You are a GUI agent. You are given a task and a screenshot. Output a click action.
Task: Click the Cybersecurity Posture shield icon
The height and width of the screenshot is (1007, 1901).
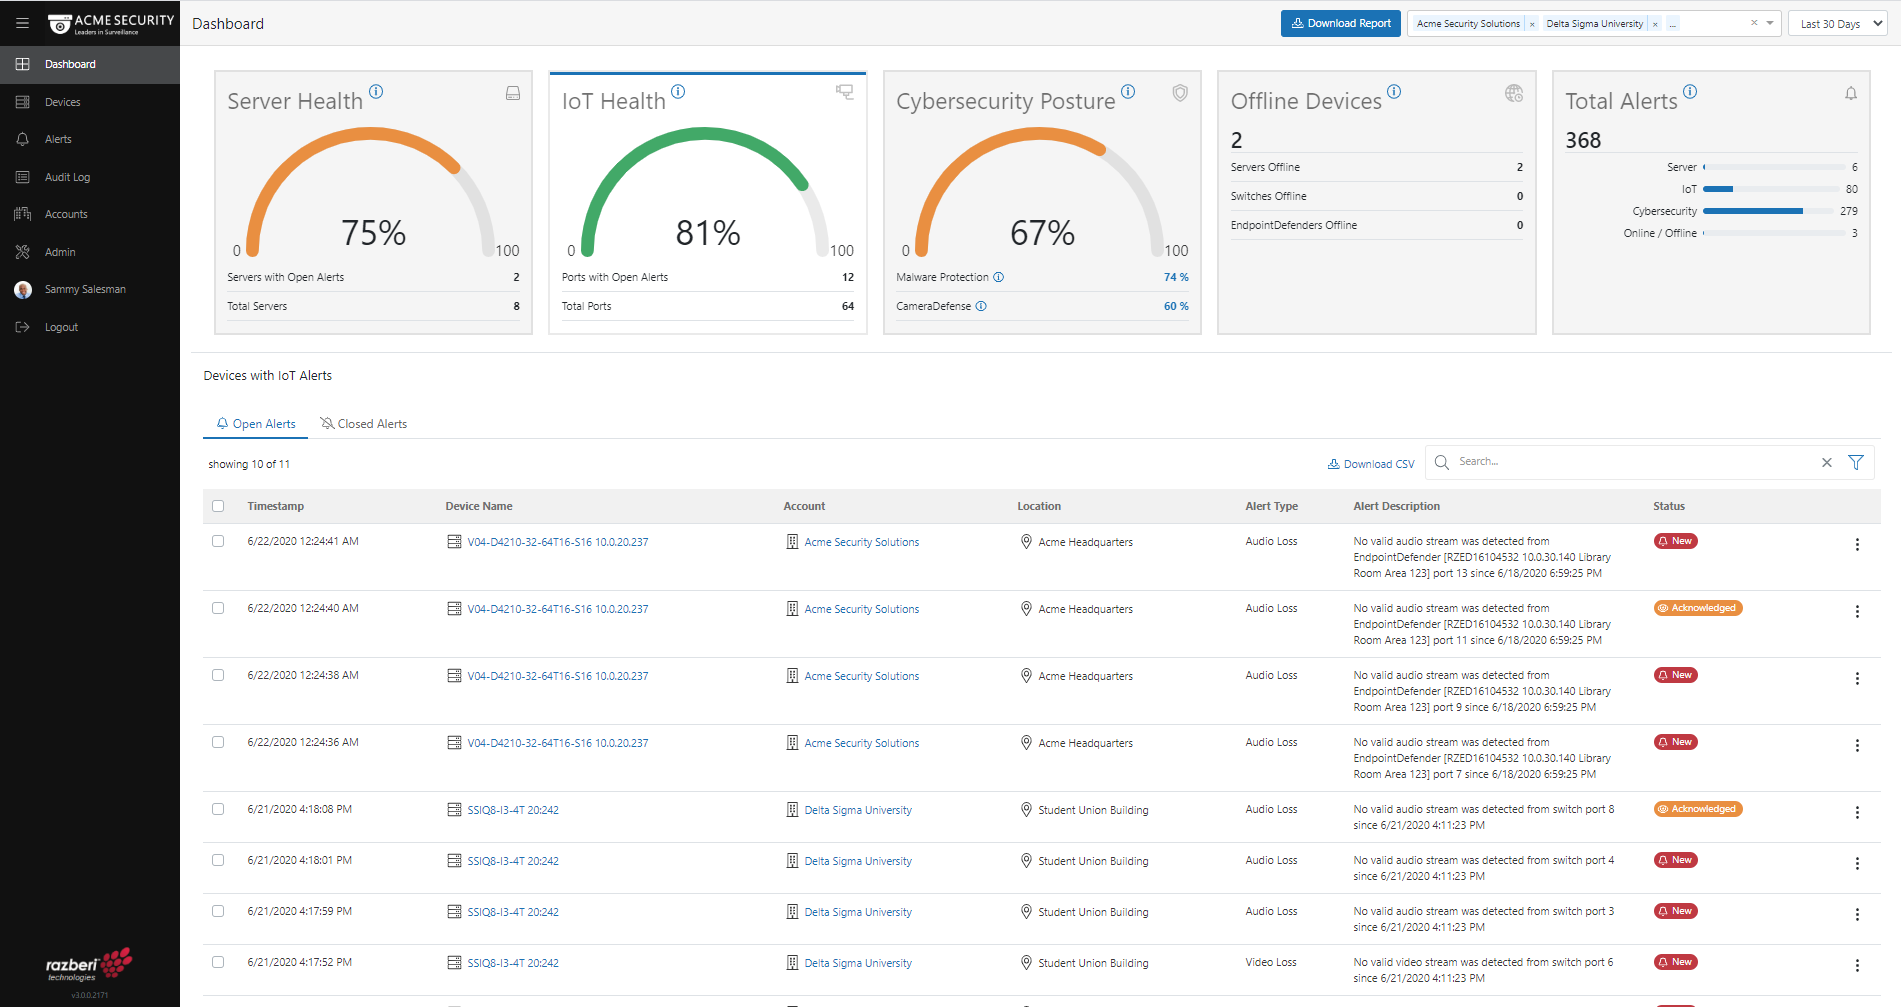(1180, 91)
